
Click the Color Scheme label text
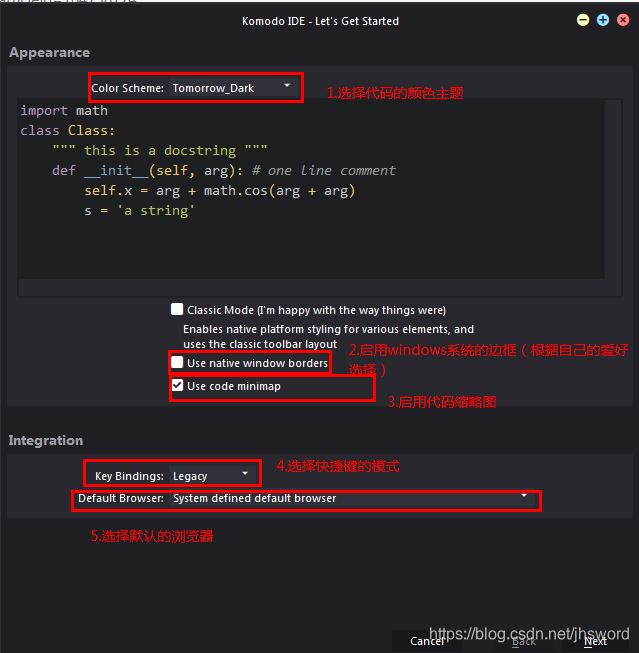127,88
